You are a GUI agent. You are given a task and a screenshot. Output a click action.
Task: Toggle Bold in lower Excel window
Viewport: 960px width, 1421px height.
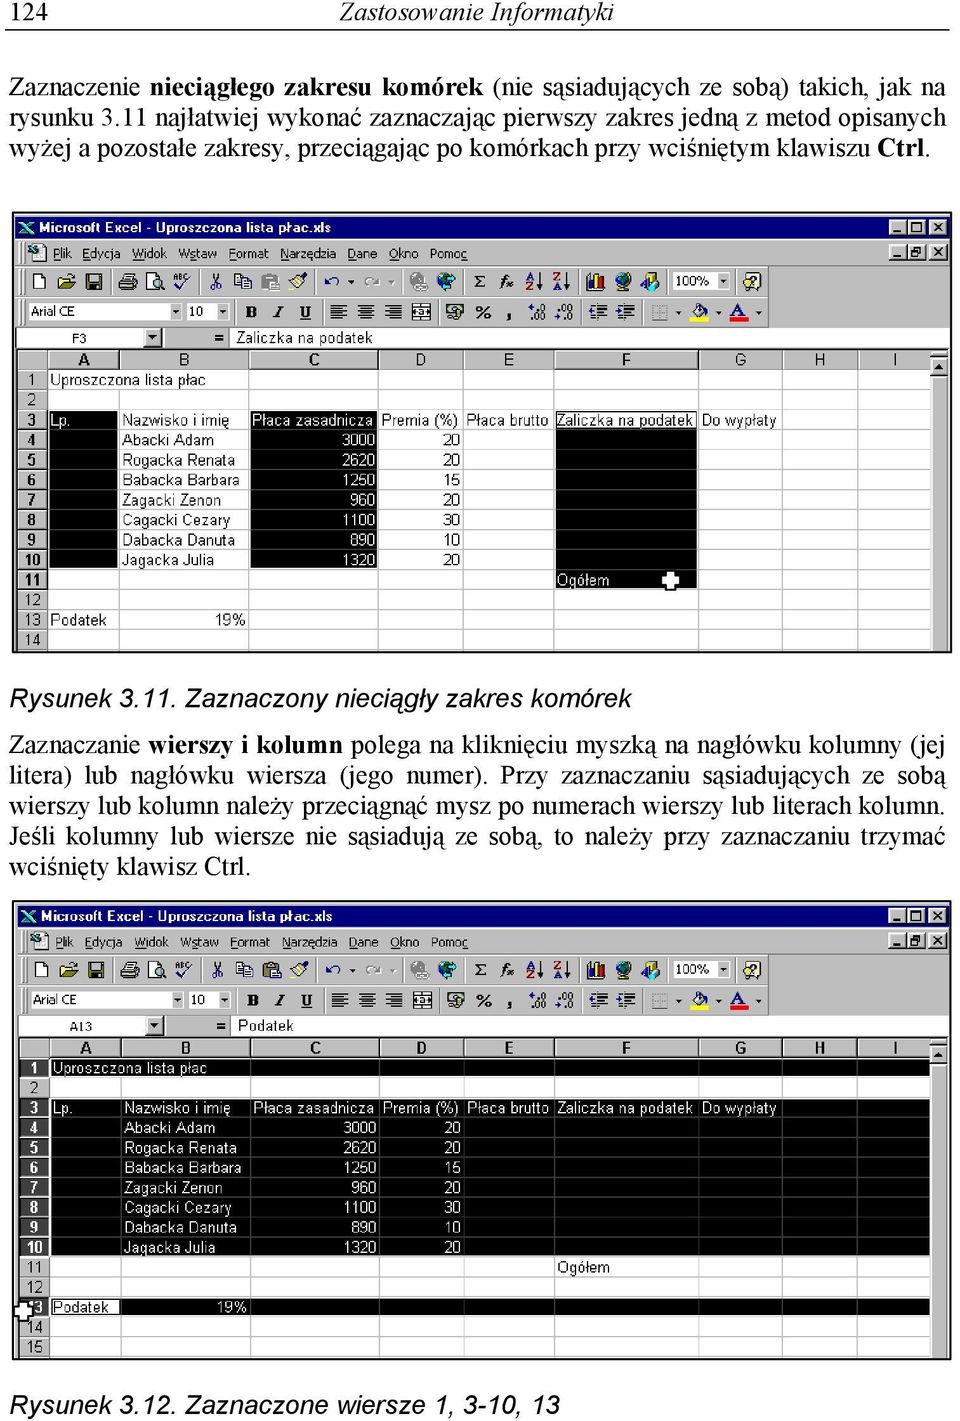point(252,999)
